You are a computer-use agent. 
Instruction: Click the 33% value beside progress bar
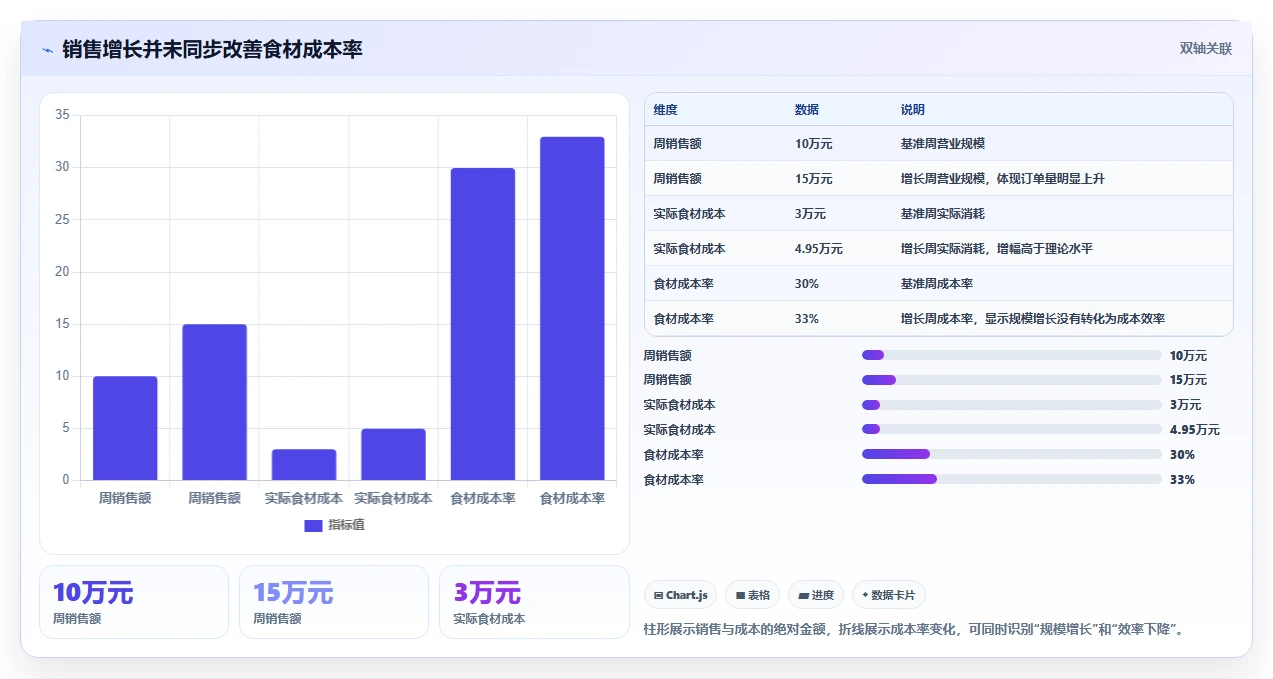1182,480
